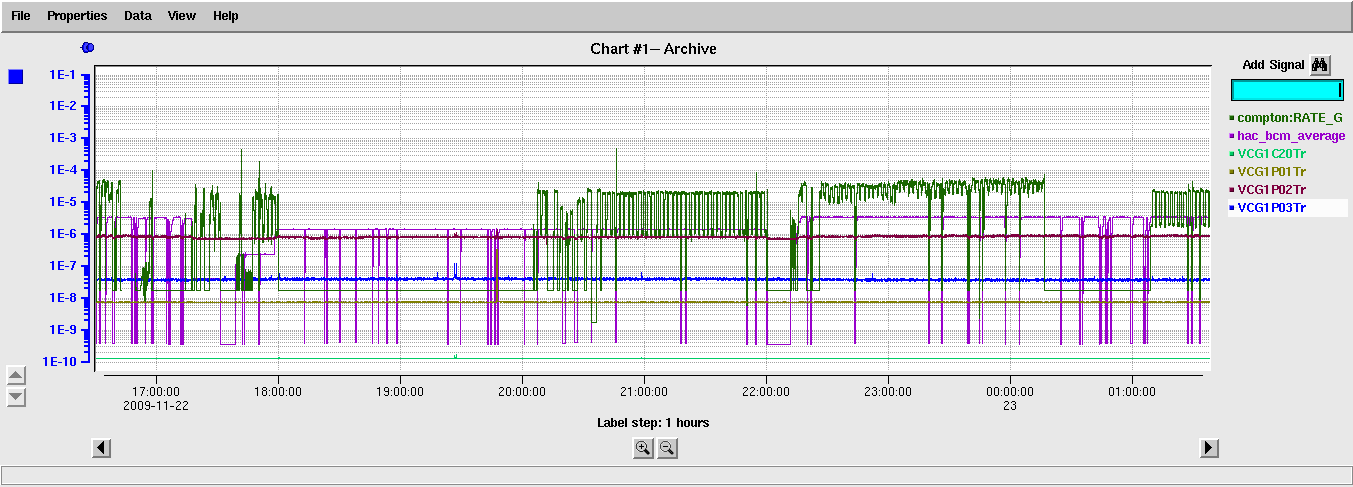The height and width of the screenshot is (487, 1353).
Task: Click the blue square axis color marker
Action: click(x=15, y=77)
